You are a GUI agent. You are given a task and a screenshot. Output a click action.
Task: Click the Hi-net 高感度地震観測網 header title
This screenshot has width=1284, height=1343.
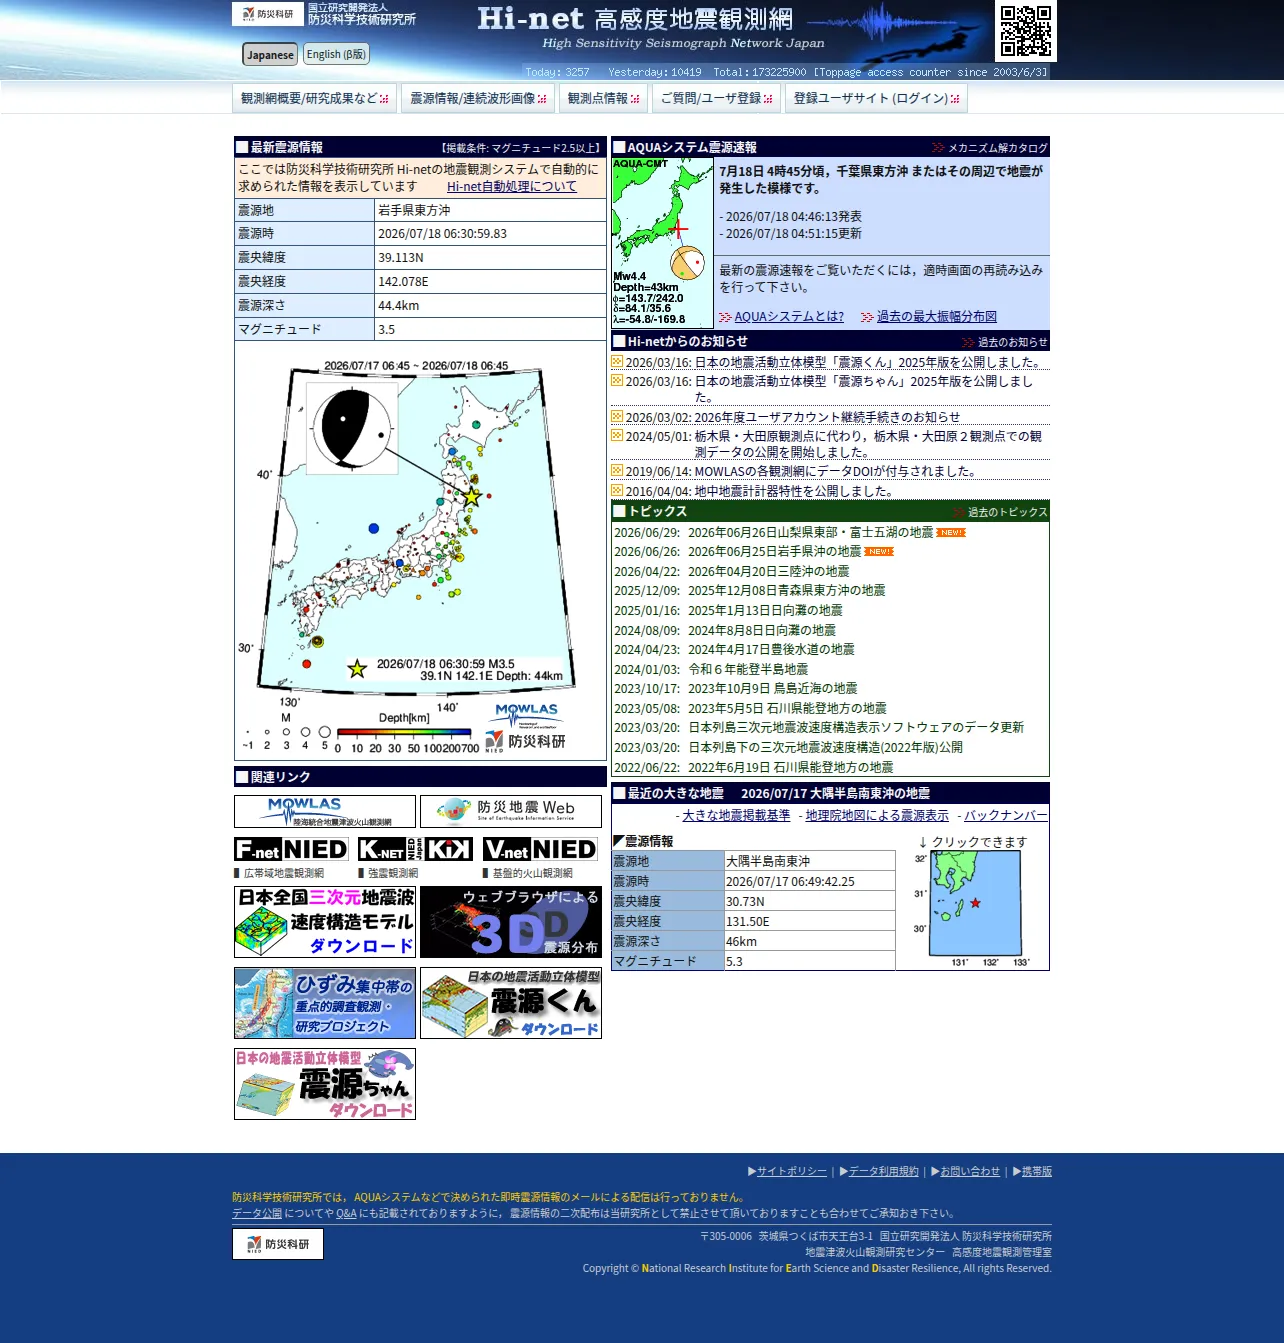click(636, 20)
